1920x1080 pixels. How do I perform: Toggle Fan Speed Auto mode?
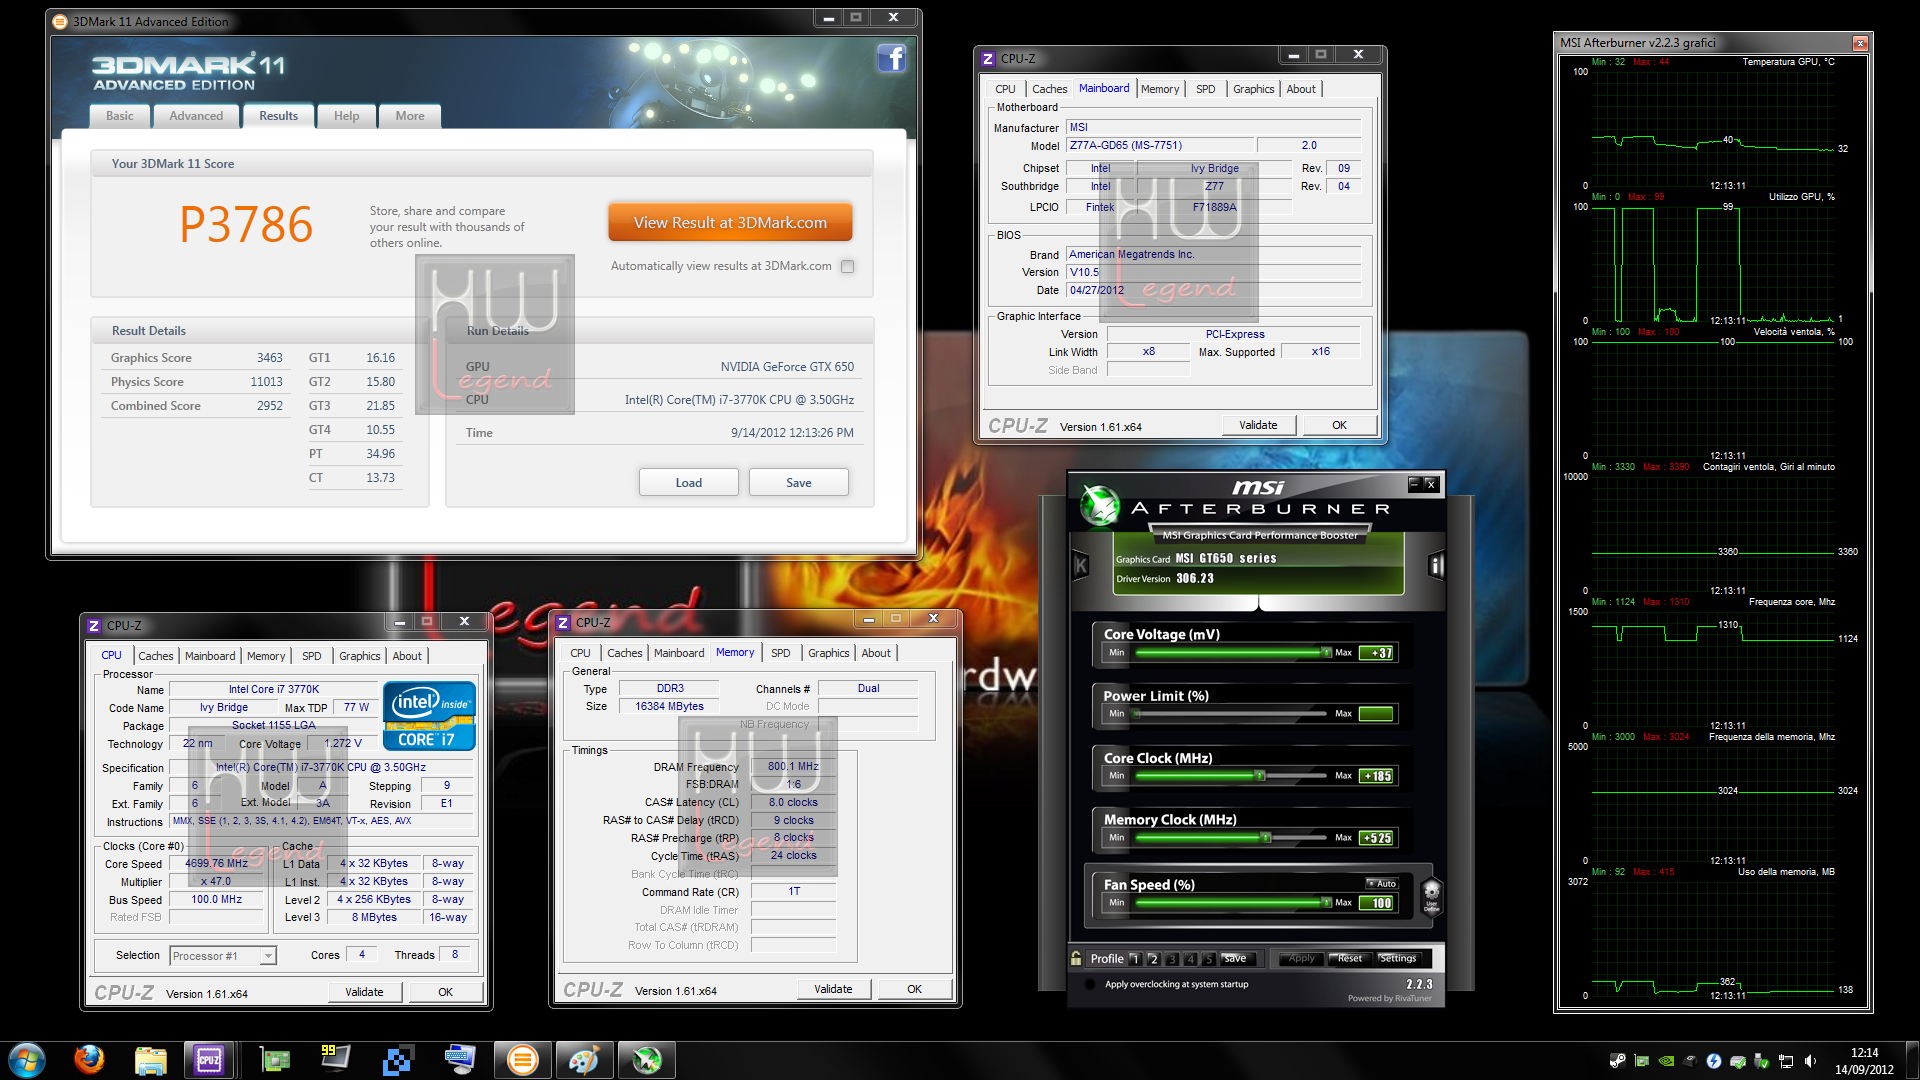point(1381,883)
